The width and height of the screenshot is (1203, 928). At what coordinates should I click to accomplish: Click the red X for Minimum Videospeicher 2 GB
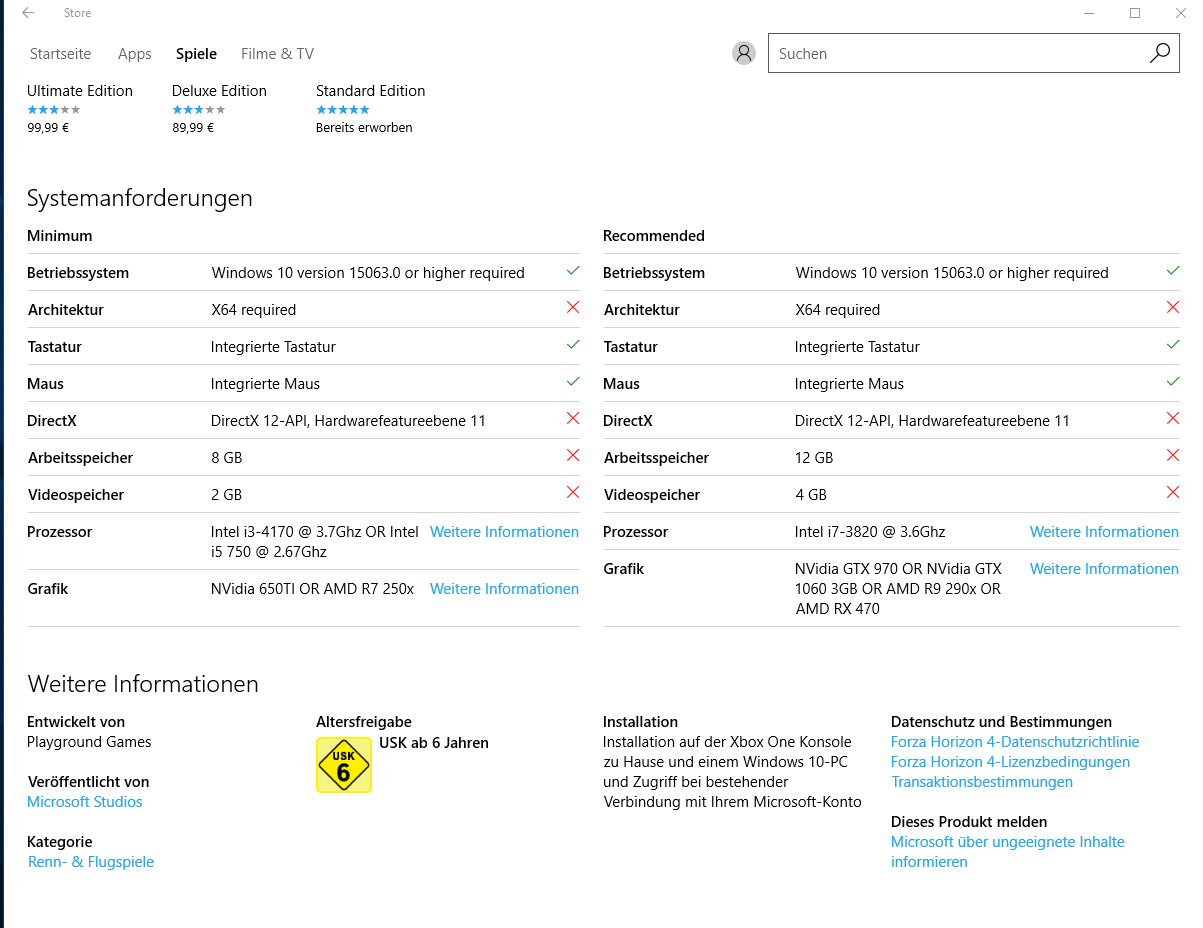[573, 493]
